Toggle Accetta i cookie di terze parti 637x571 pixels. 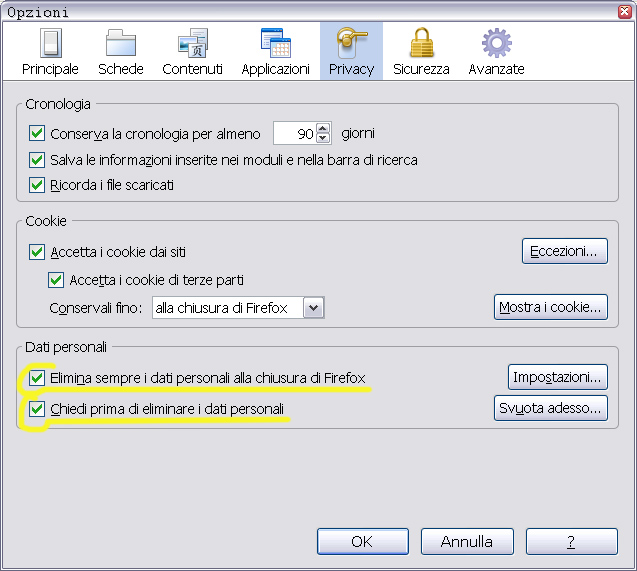tap(56, 280)
